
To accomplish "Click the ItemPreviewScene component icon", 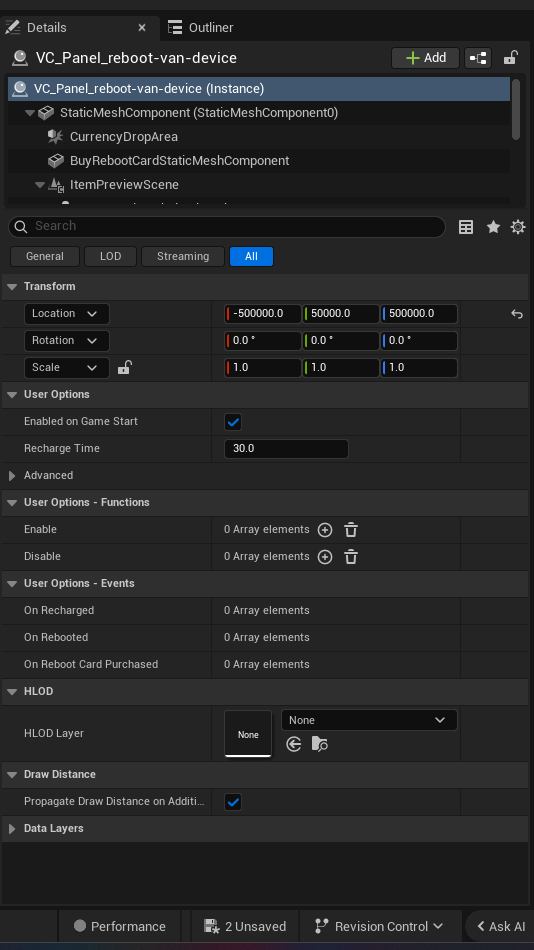I will point(56,185).
